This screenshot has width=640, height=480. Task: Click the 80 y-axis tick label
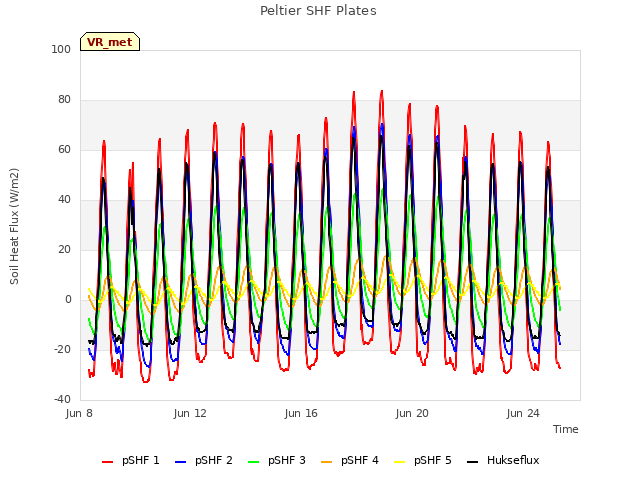[64, 100]
